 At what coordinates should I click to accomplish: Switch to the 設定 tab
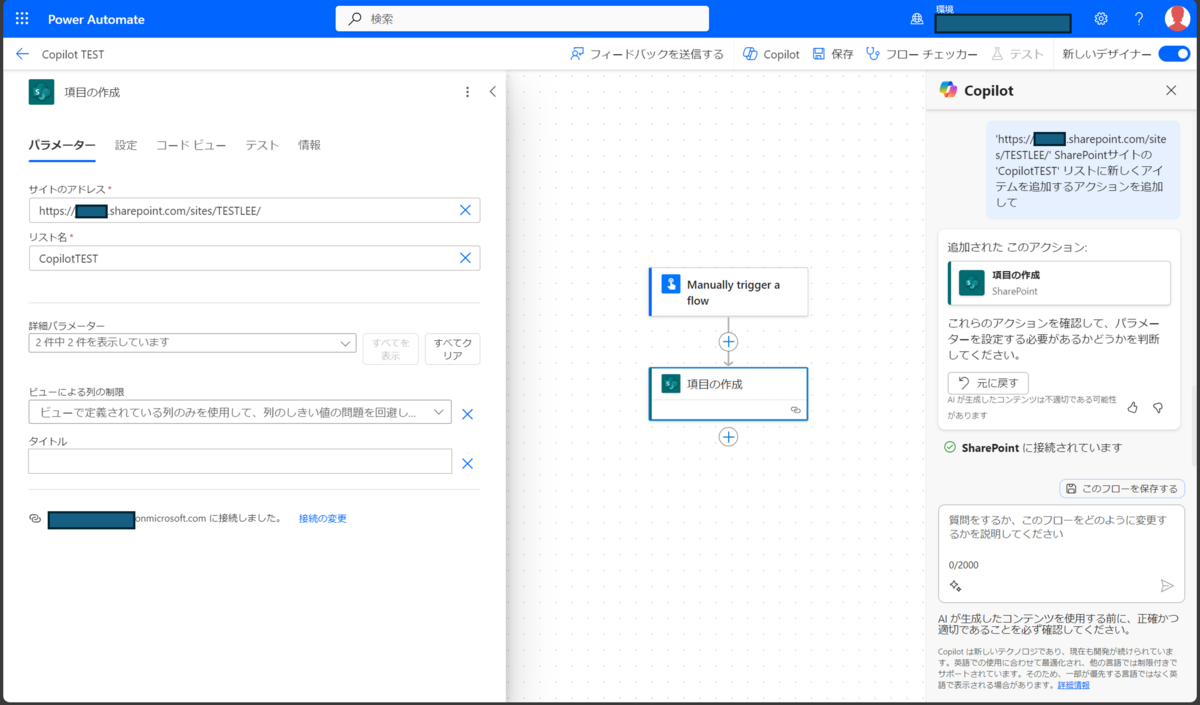[x=126, y=145]
